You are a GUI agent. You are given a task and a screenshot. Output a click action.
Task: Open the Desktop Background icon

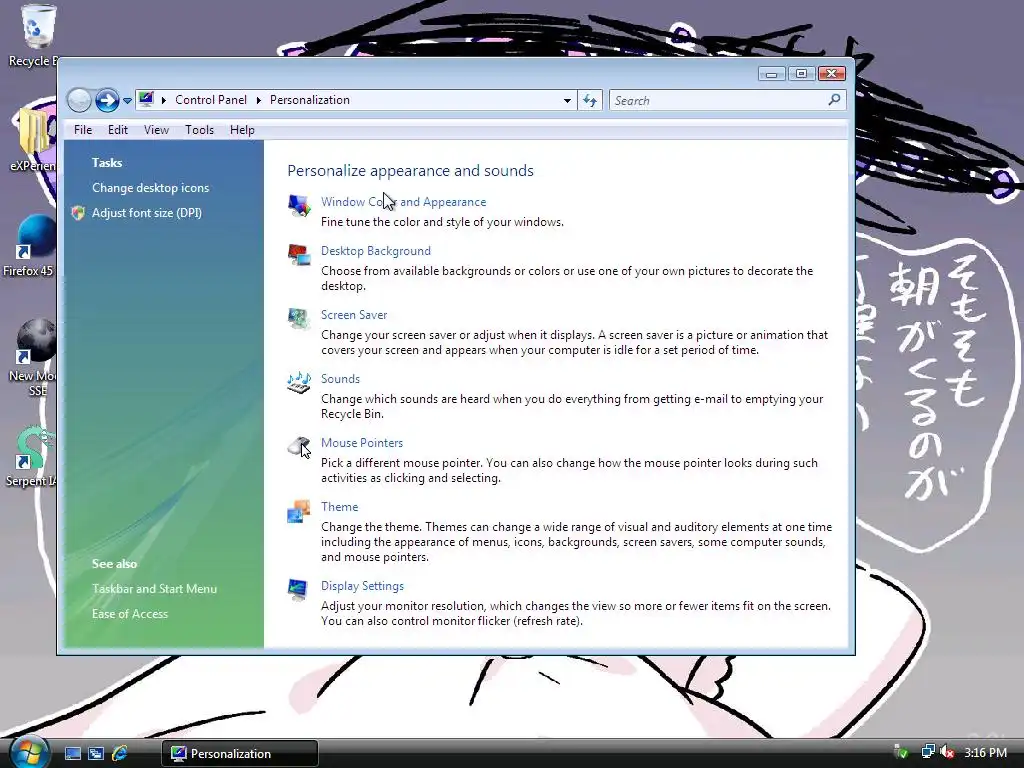(299, 254)
